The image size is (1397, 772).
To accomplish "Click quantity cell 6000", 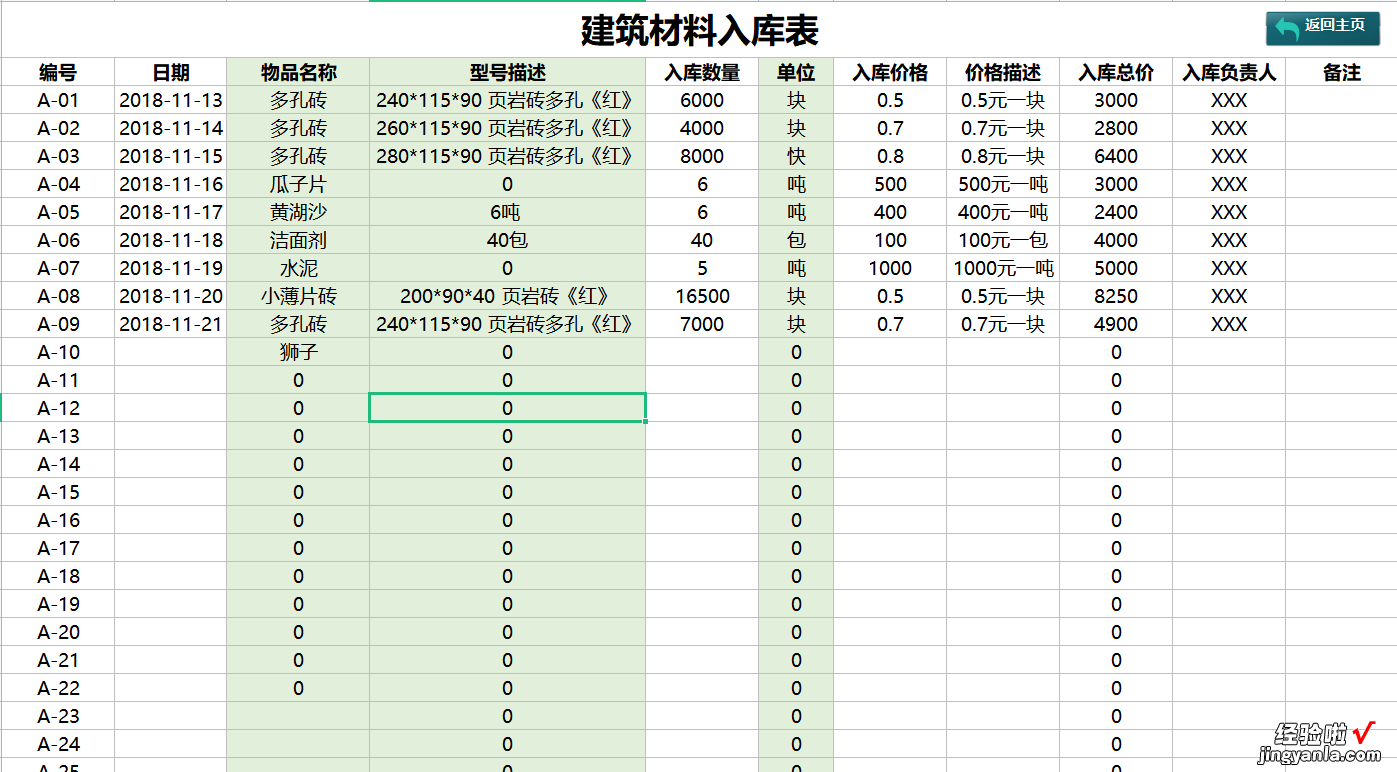I will (702, 100).
